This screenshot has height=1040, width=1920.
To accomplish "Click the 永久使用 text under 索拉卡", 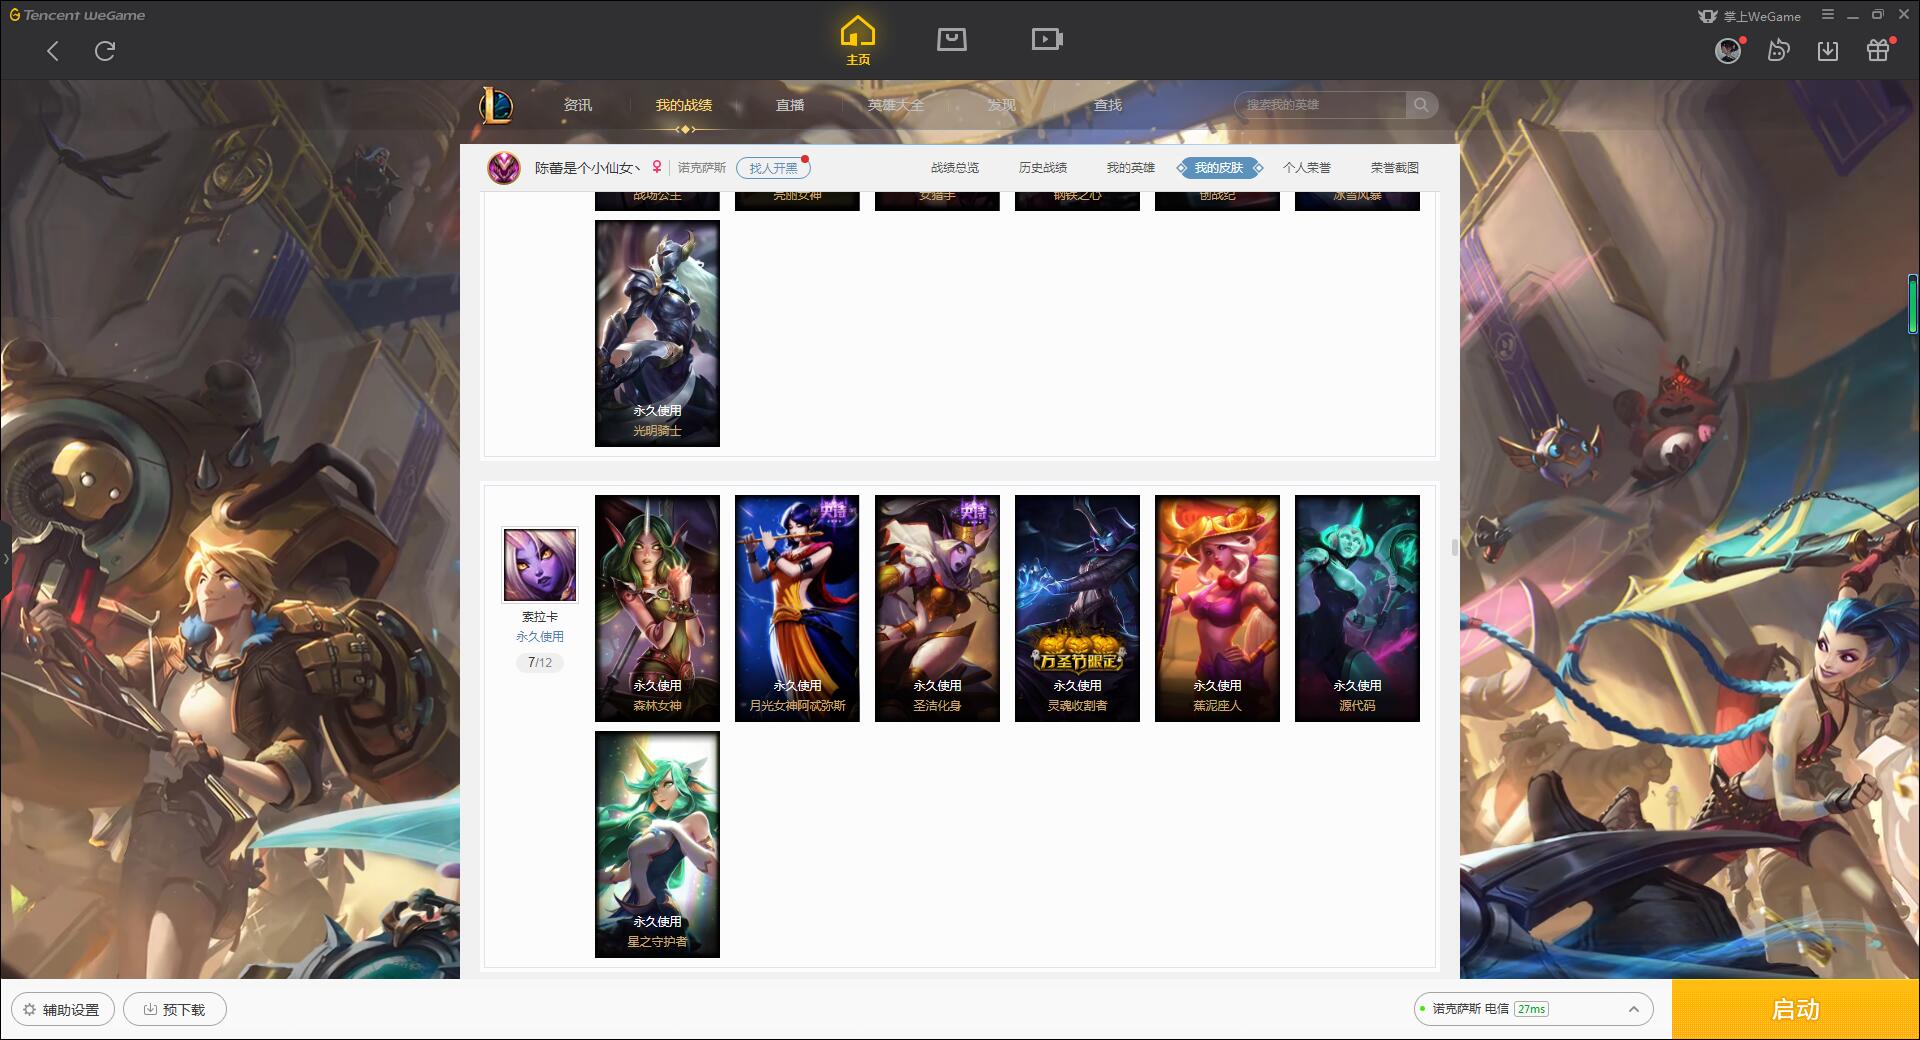I will [x=540, y=636].
